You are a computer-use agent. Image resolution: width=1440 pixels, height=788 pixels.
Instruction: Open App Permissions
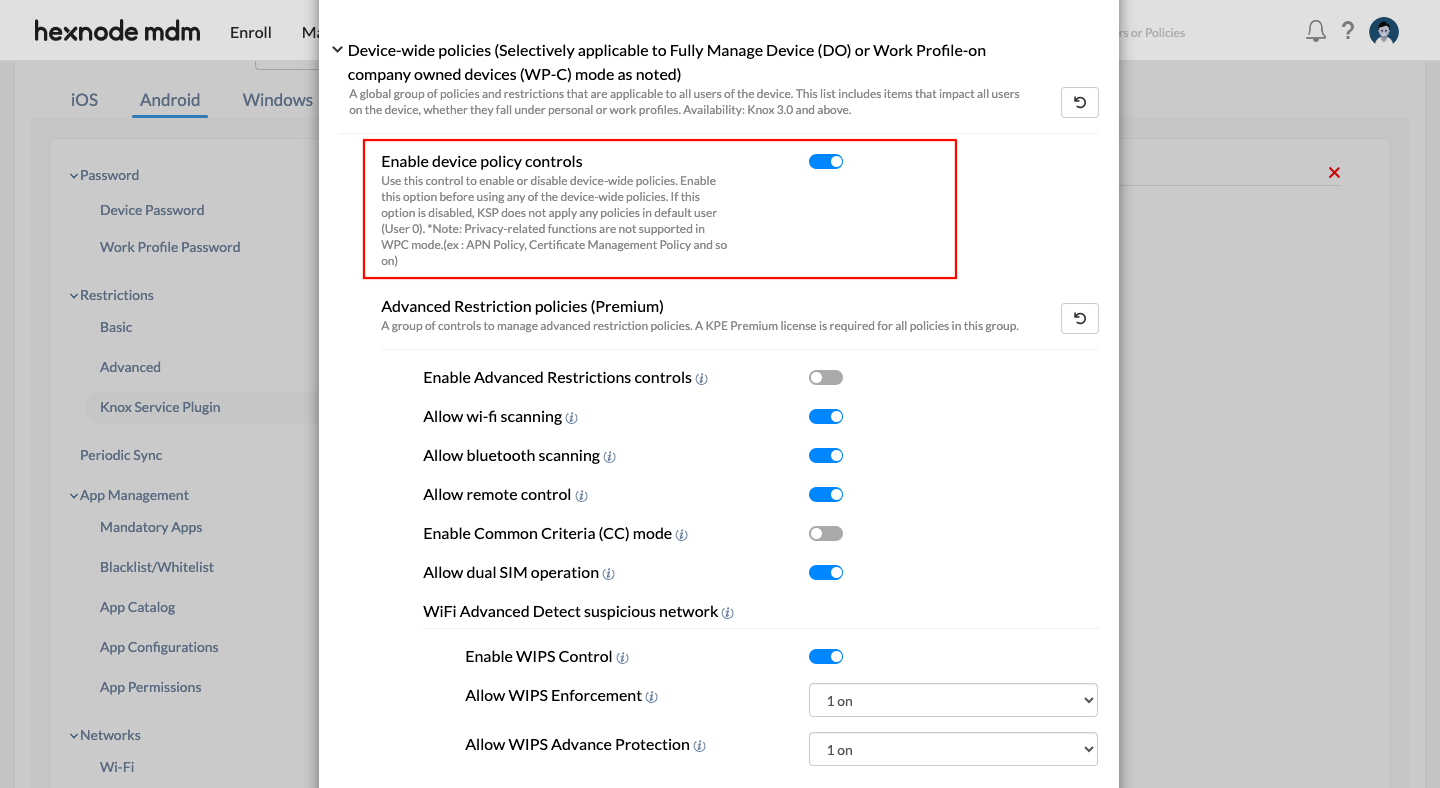(150, 687)
